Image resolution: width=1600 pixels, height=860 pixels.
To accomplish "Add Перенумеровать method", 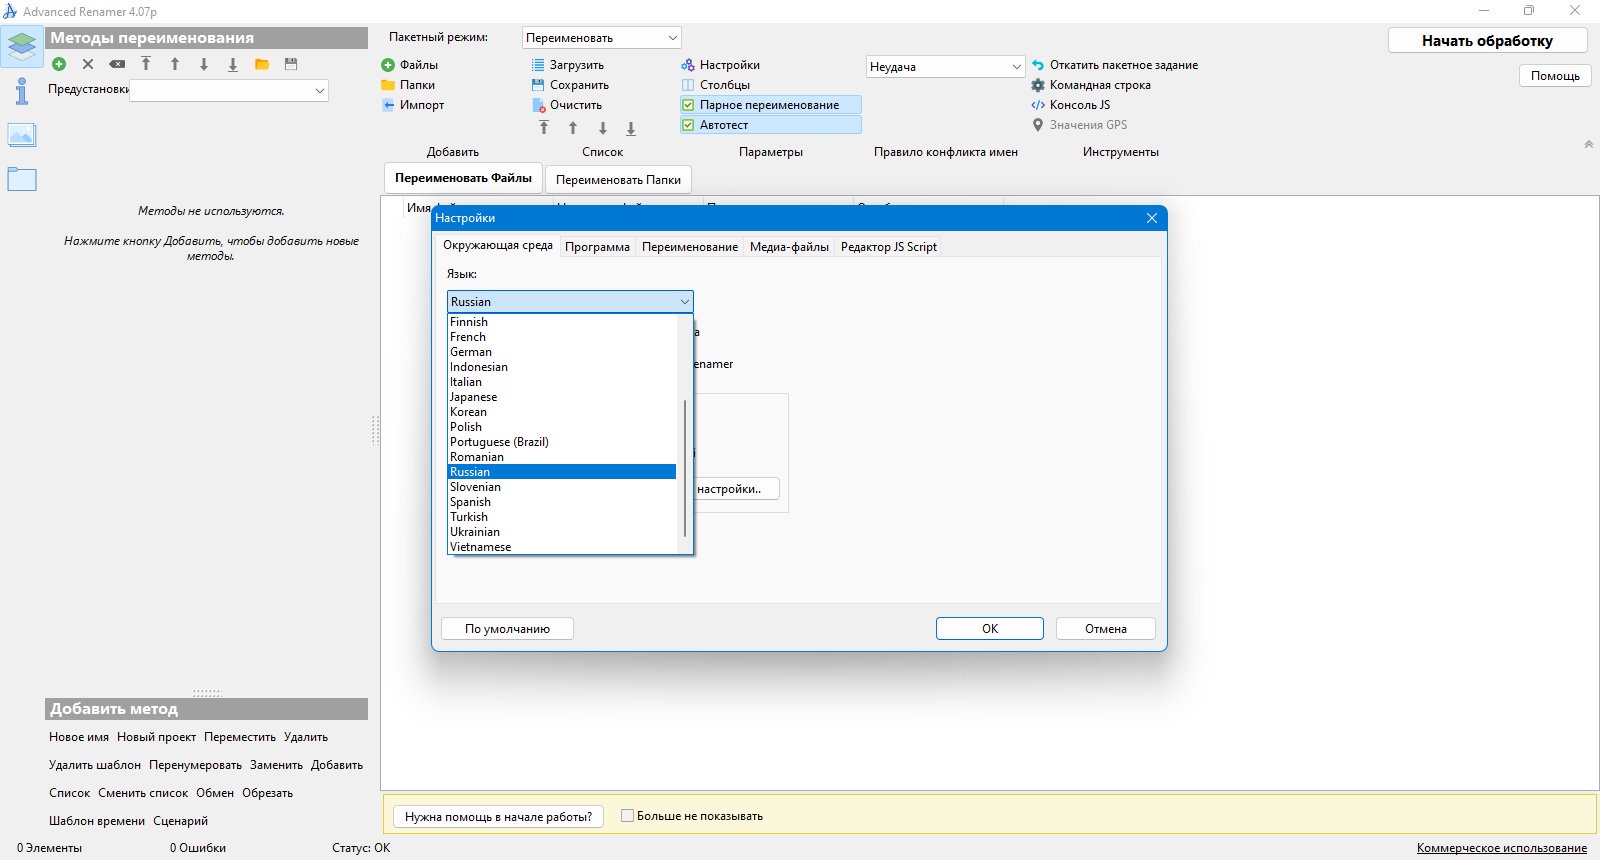I will 195,765.
